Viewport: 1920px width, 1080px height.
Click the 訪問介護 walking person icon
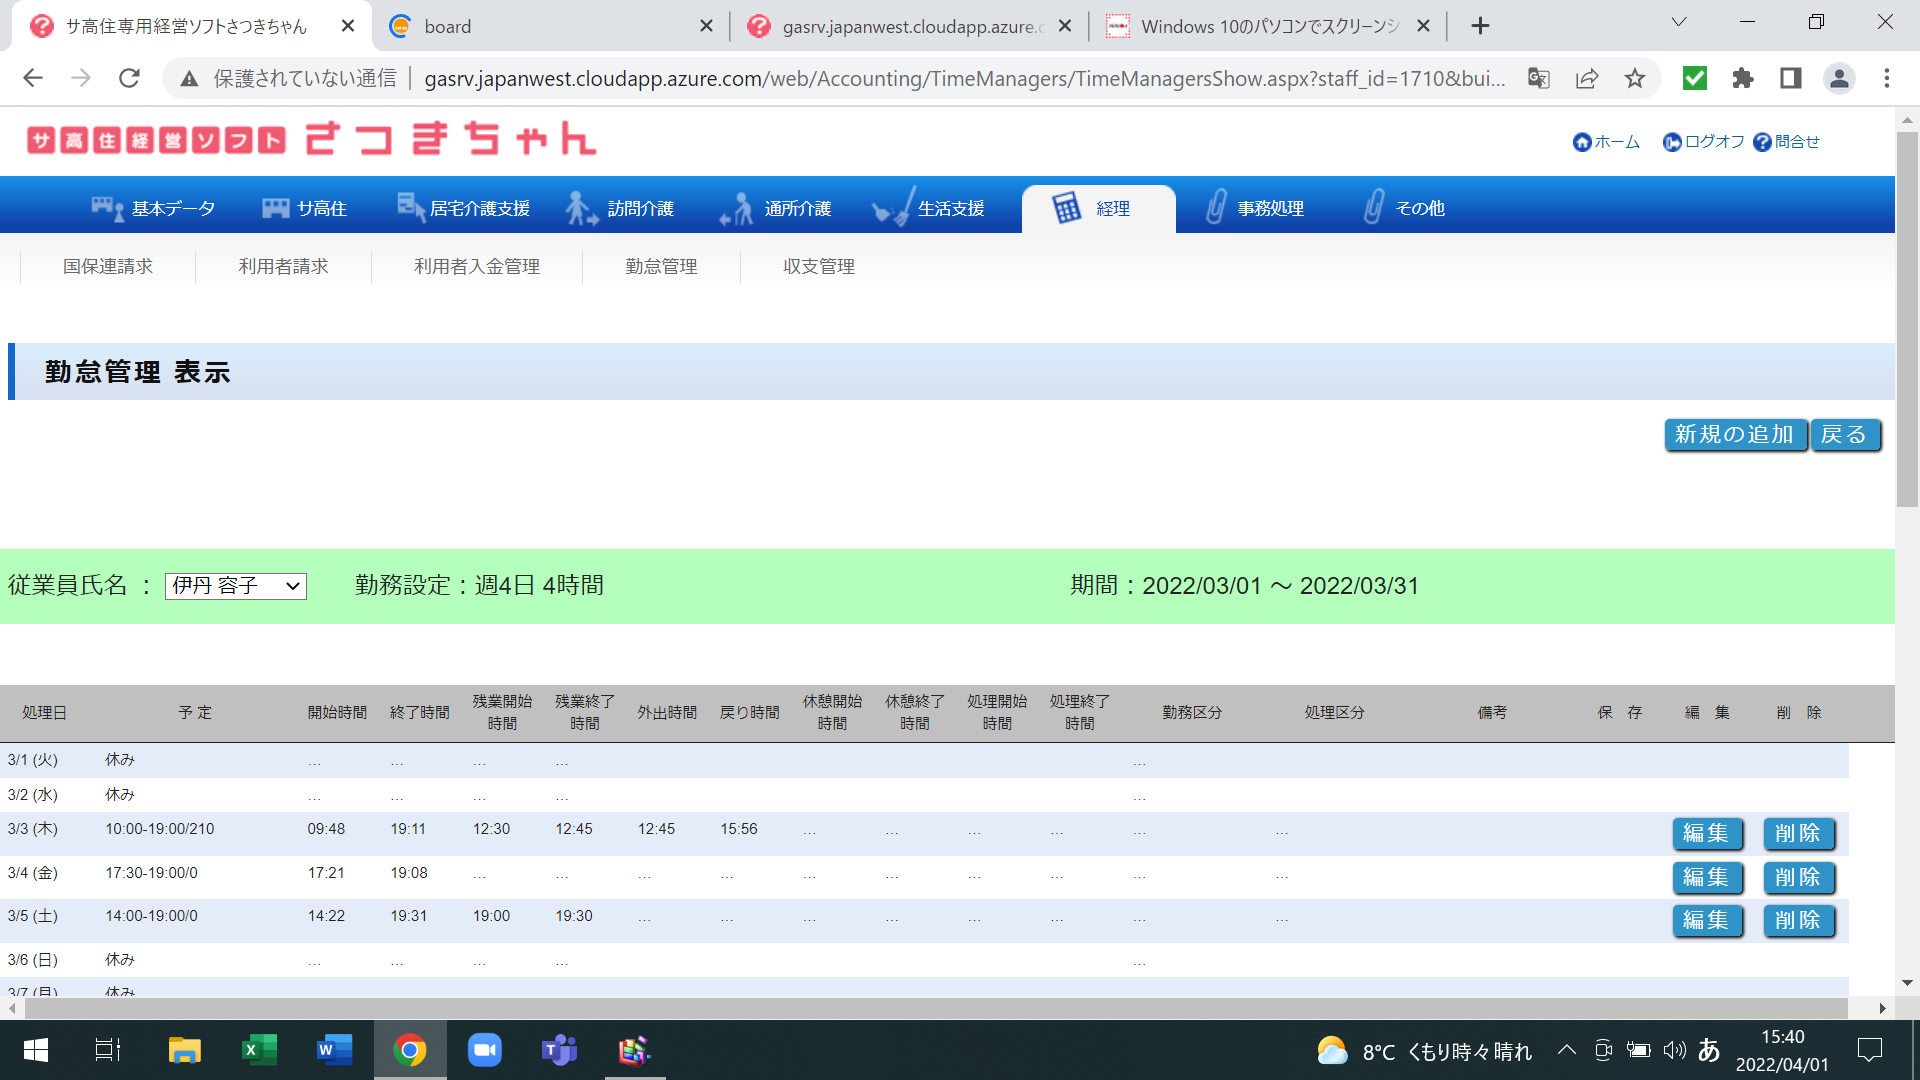580,208
